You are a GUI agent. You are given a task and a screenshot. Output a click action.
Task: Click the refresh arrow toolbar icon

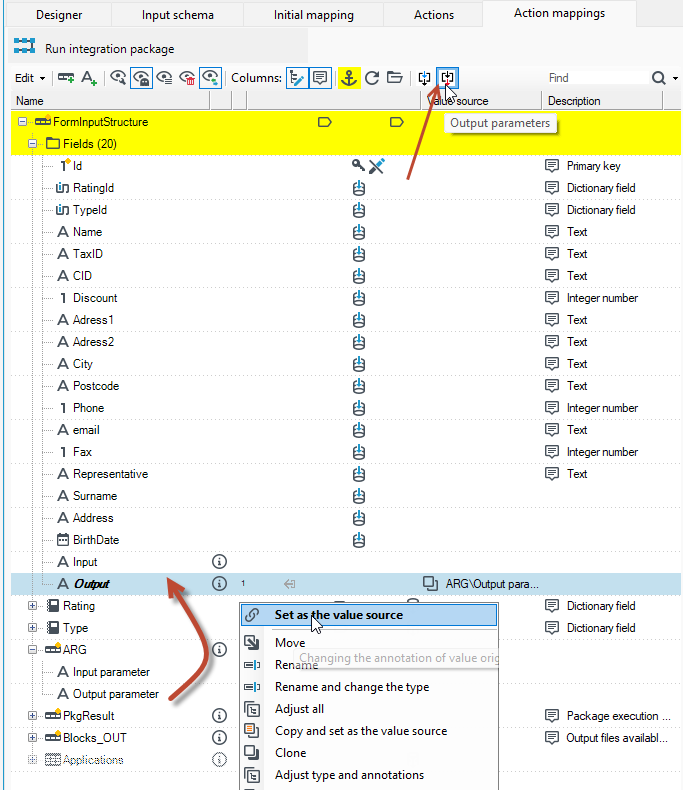(x=372, y=78)
